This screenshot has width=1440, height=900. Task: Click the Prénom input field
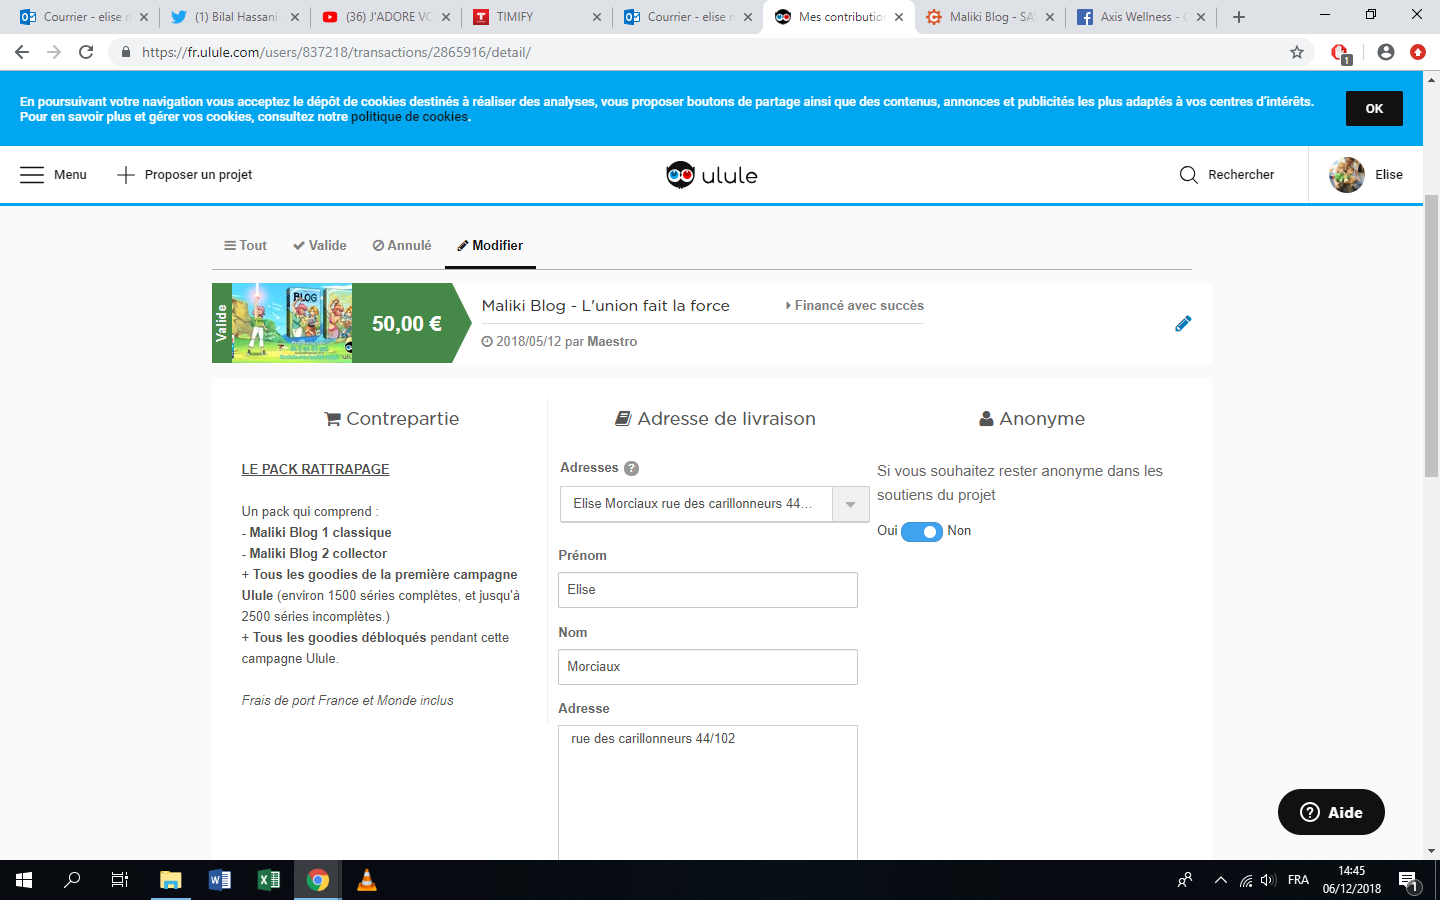click(x=707, y=590)
